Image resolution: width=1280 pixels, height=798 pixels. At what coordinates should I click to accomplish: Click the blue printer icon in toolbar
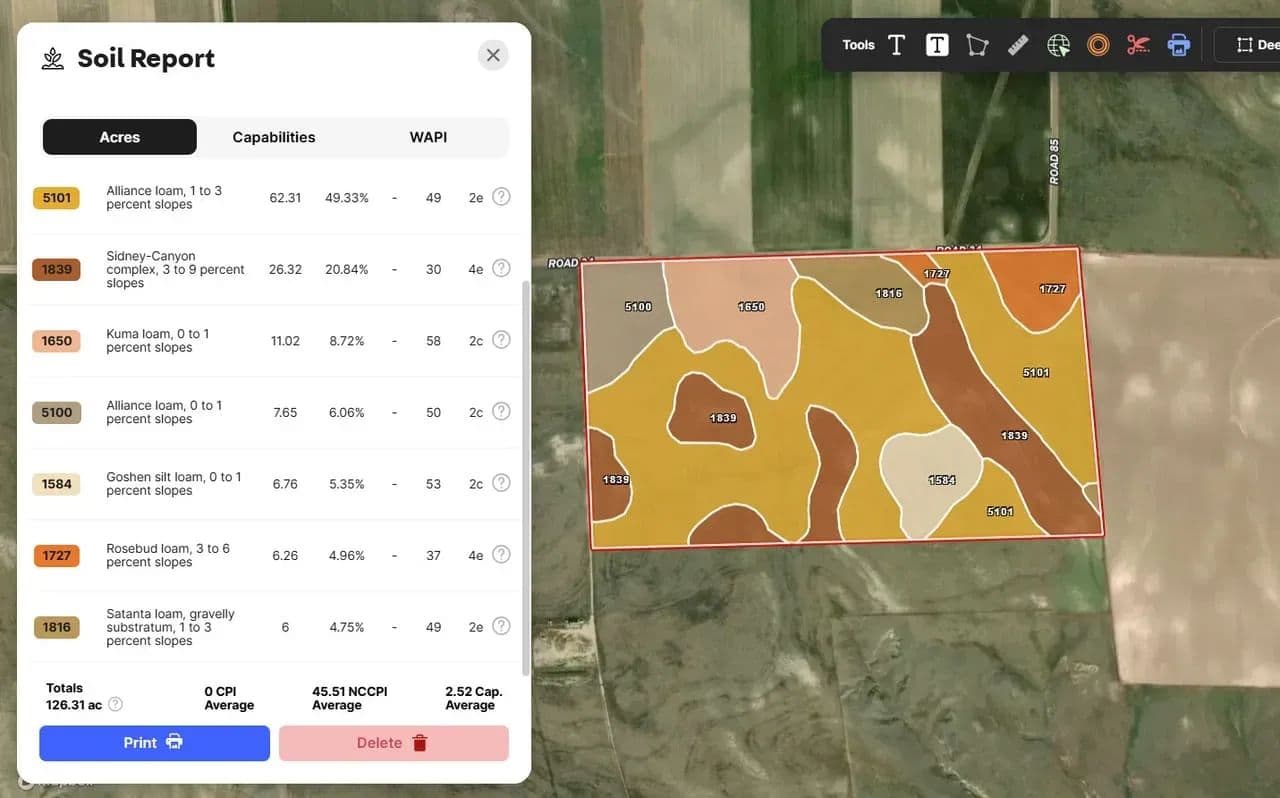pos(1179,45)
